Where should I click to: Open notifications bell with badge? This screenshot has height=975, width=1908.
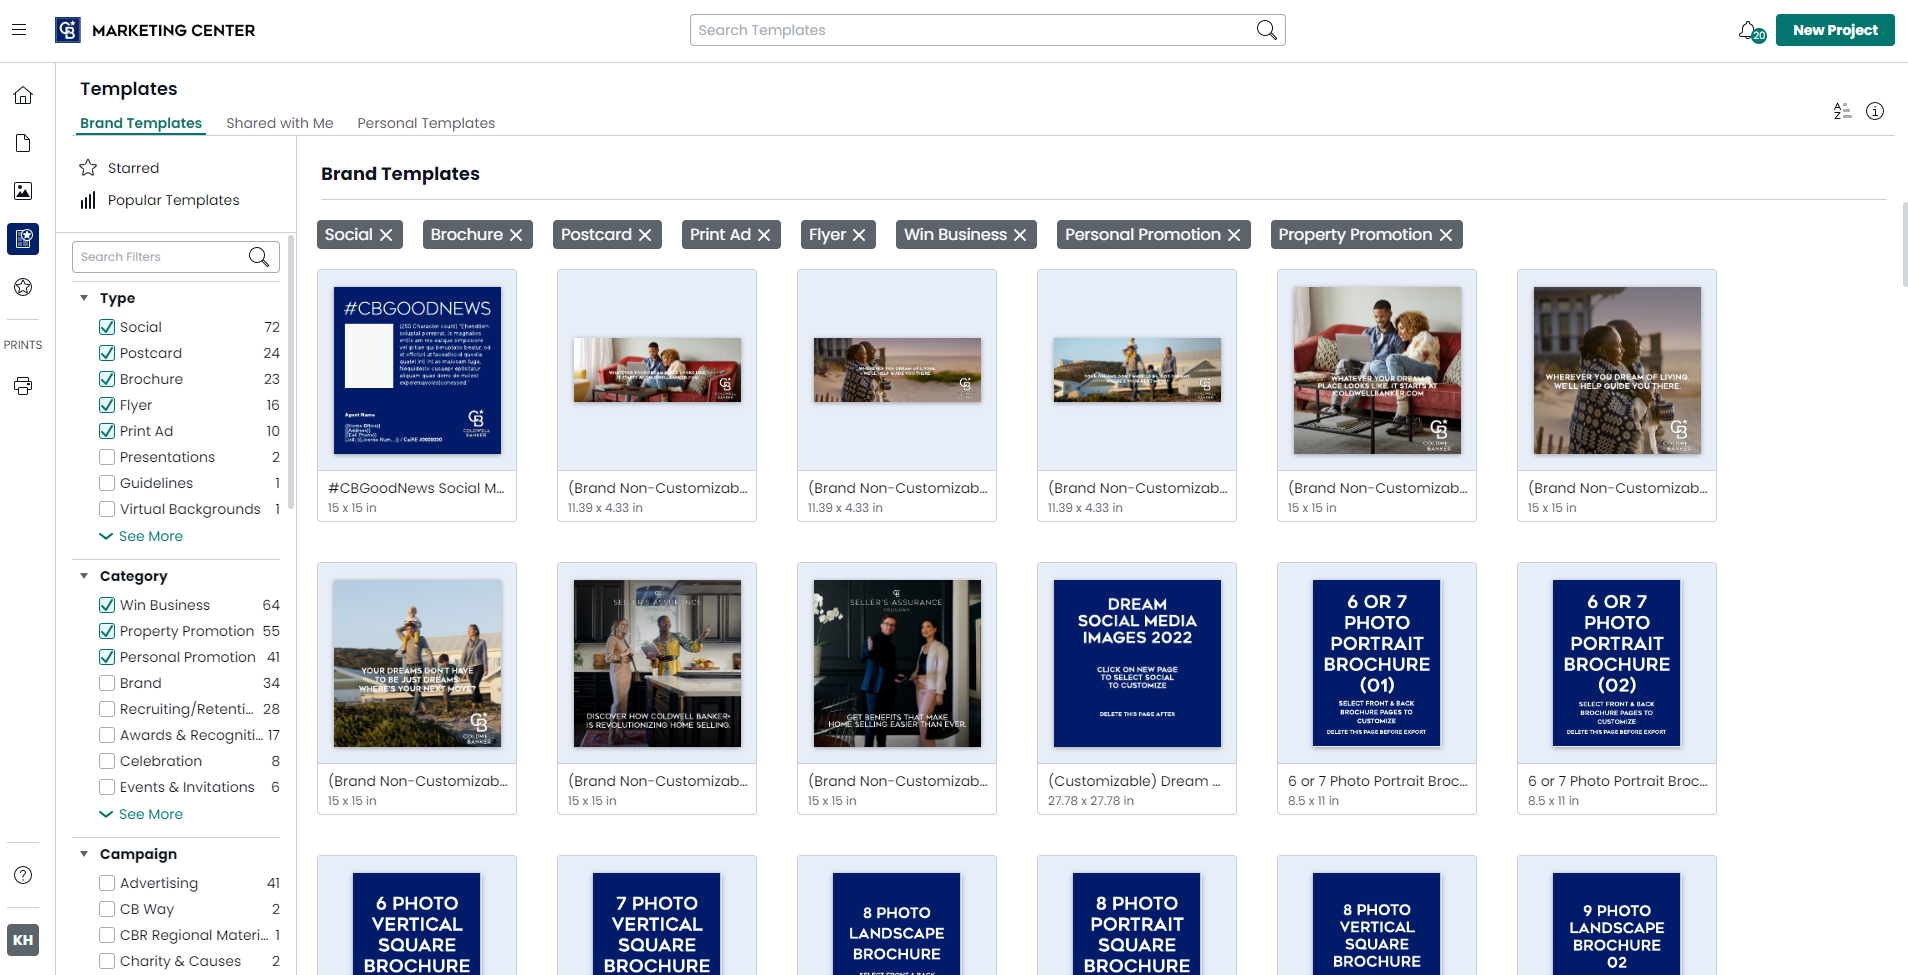pos(1751,31)
